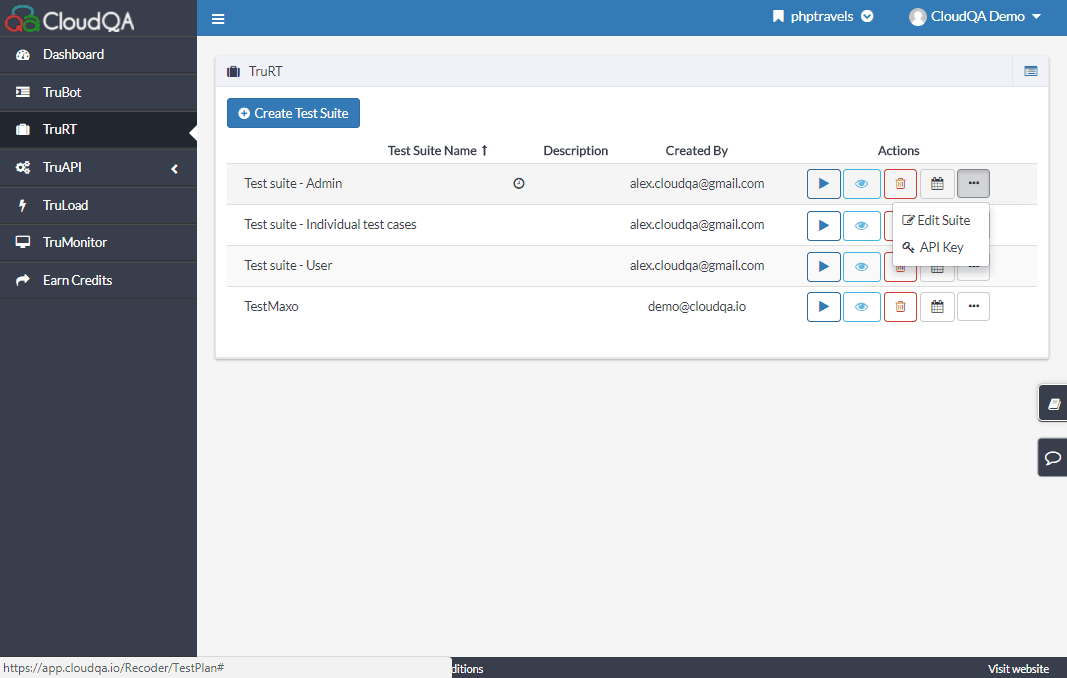1067x678 pixels.
Task: Click the clock icon in Test suite - Admin row
Action: (519, 183)
